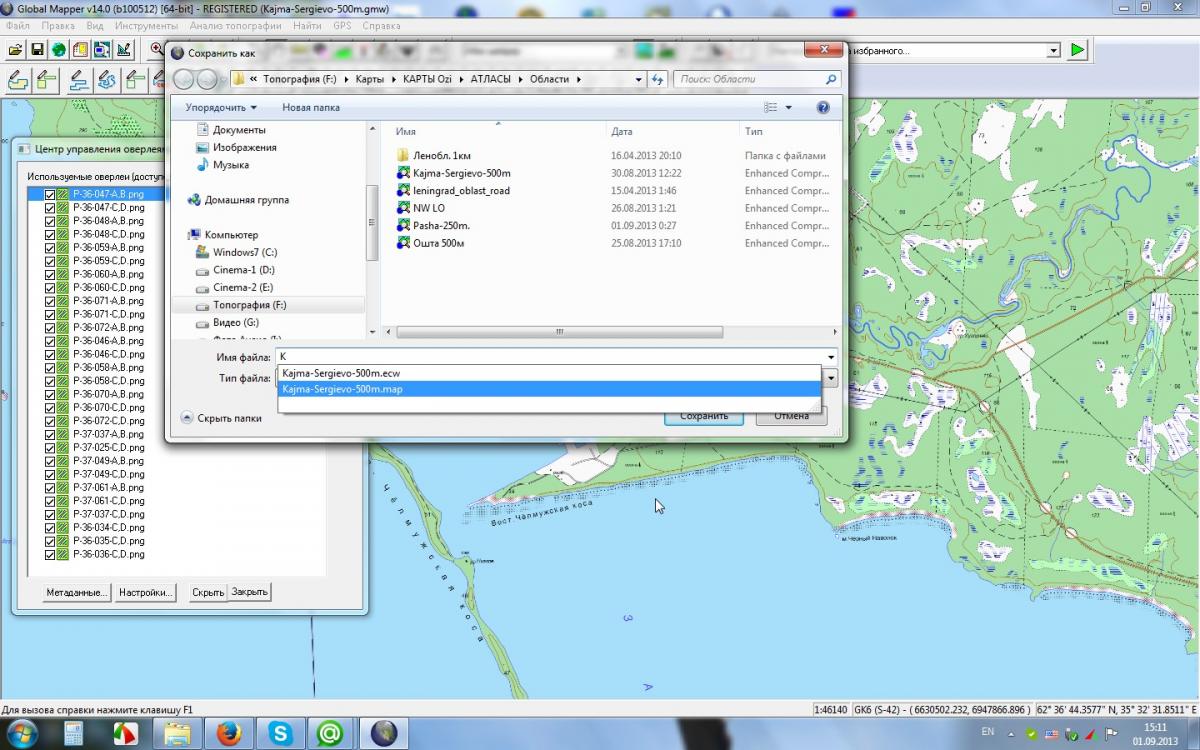1200x750 pixels.
Task: Expand the address path history dropdown
Action: (x=639, y=79)
